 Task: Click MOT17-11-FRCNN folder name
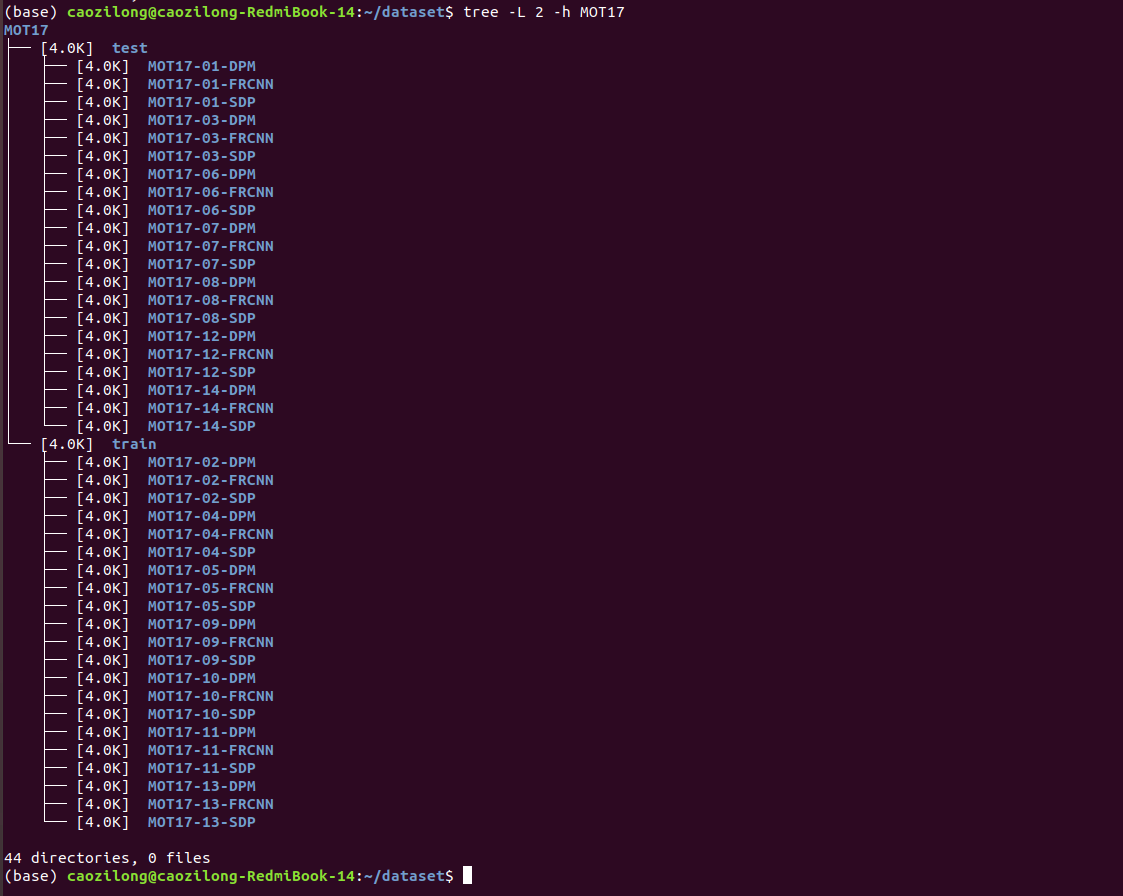point(211,750)
